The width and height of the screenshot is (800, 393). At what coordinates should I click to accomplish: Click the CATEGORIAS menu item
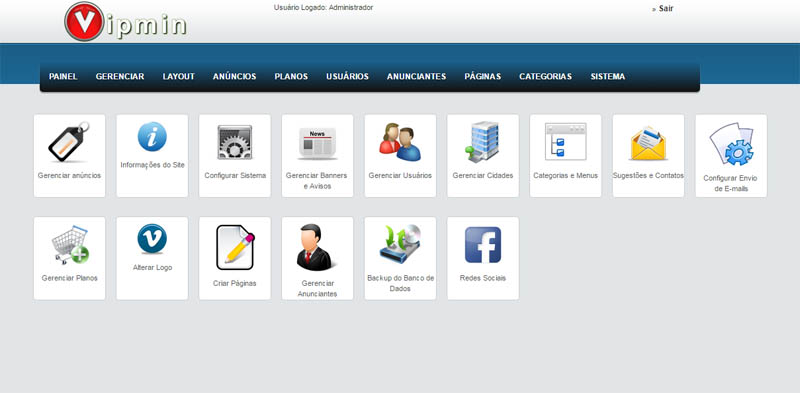pos(545,77)
